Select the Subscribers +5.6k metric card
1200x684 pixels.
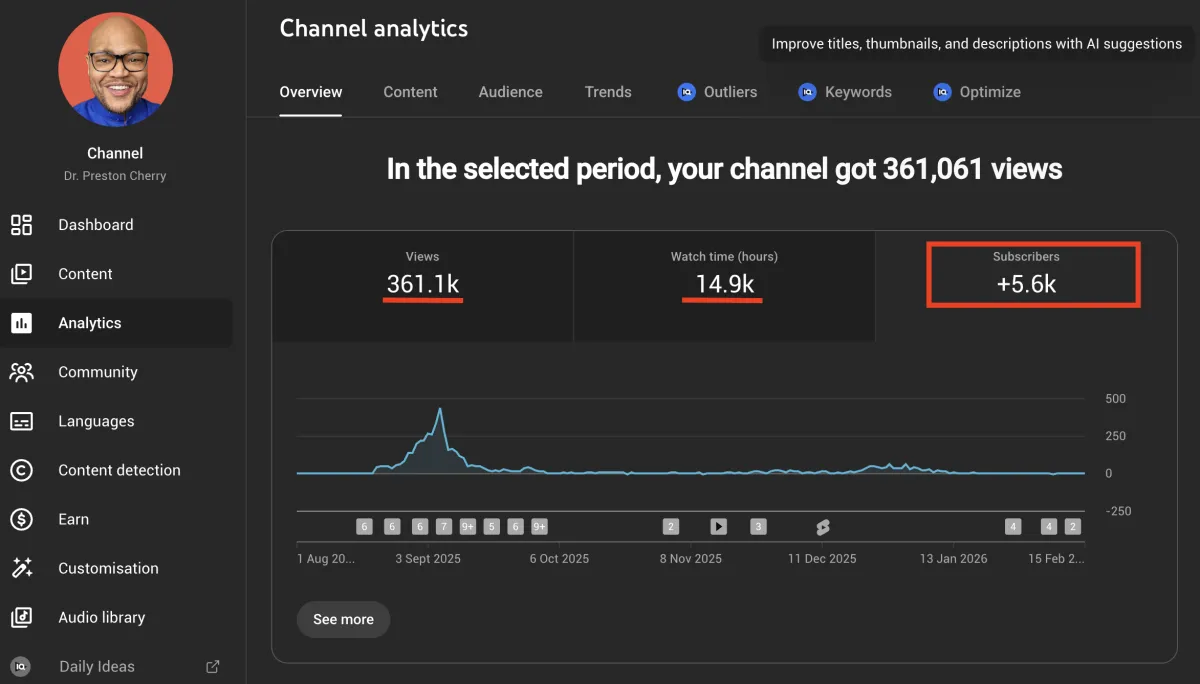(x=1026, y=287)
